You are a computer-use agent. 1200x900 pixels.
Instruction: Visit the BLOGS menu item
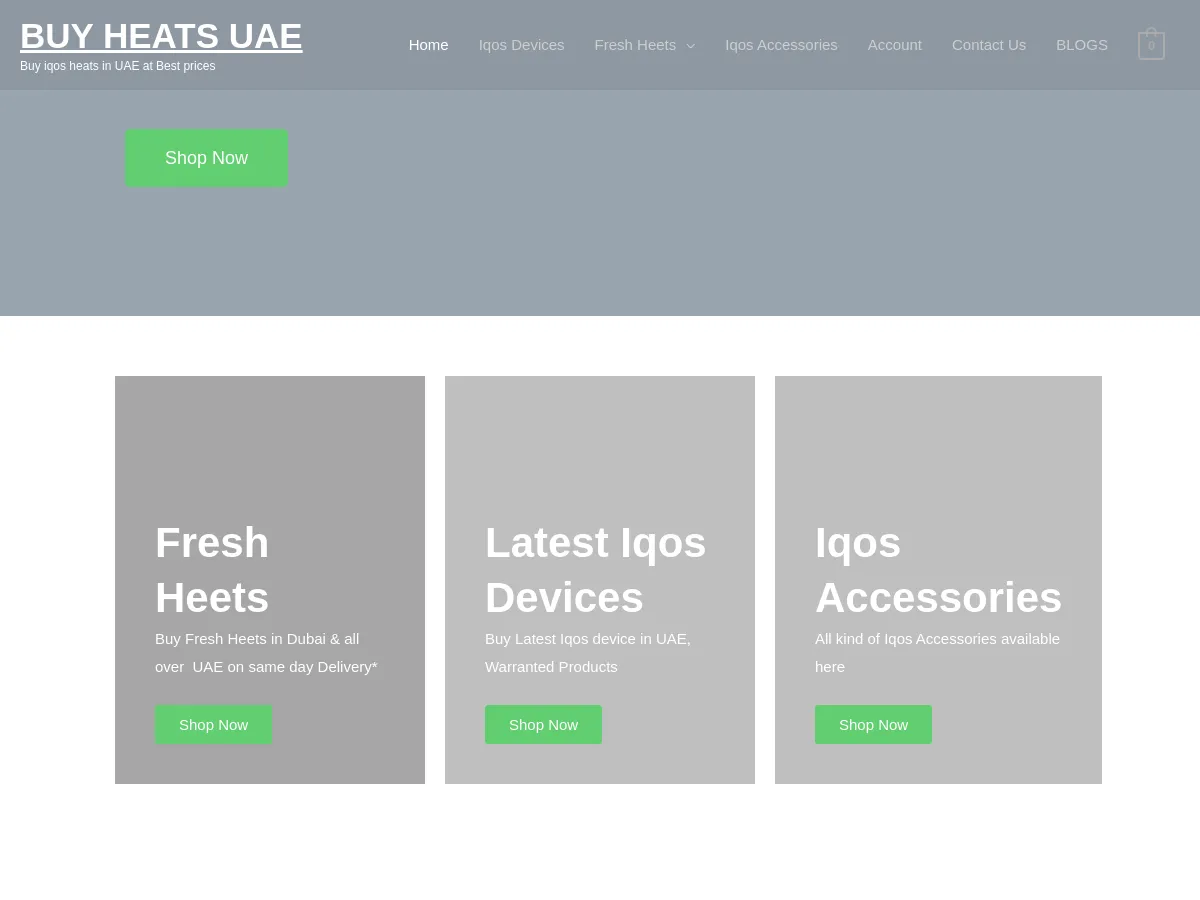tap(1081, 45)
